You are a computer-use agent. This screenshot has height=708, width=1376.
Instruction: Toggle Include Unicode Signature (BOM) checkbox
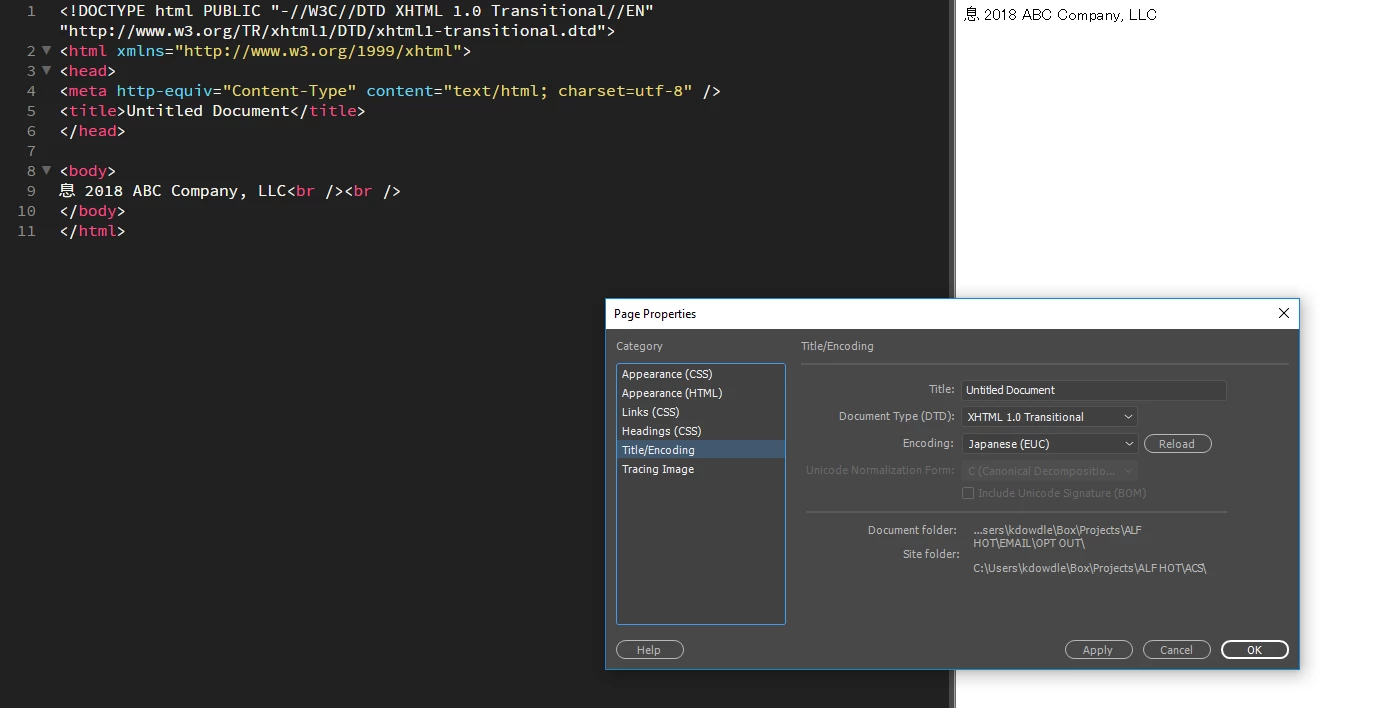pos(968,493)
